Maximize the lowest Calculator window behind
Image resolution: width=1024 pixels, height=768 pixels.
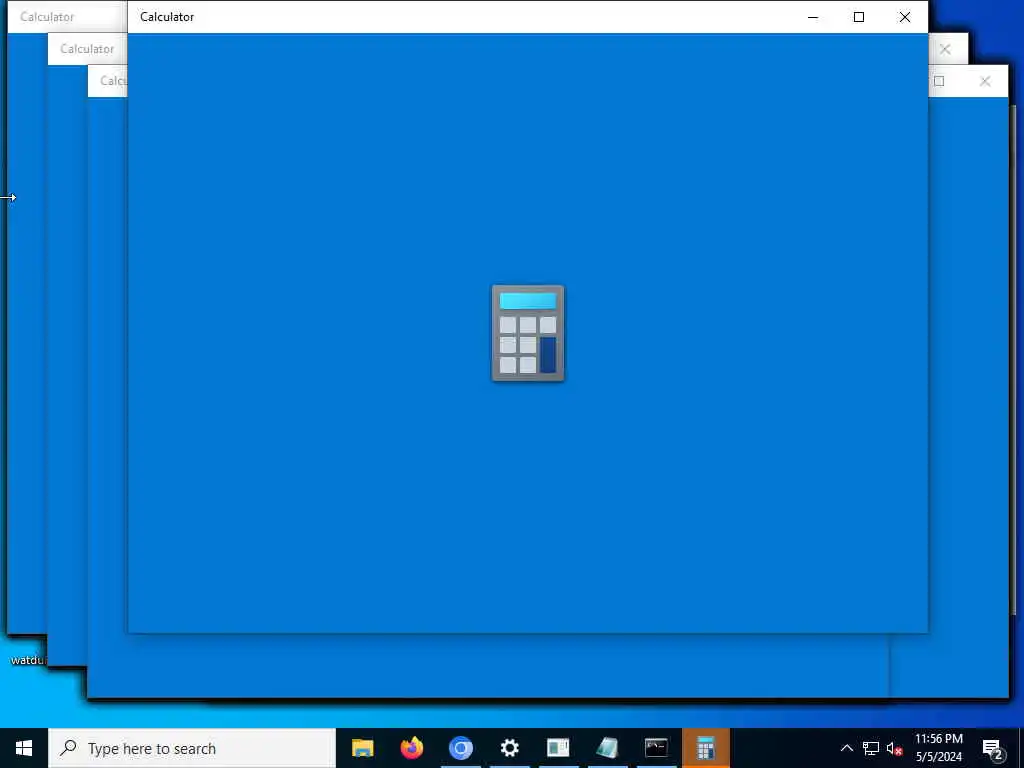tap(939, 81)
